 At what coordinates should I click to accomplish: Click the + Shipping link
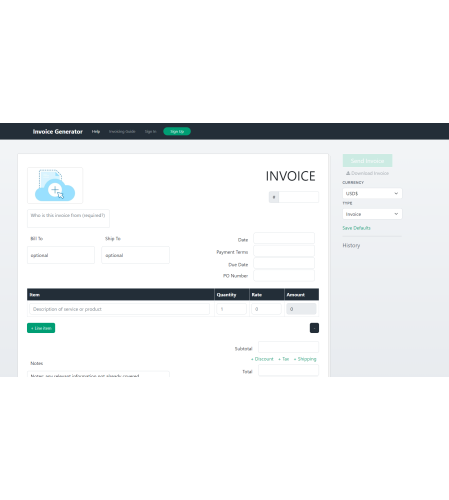[305, 359]
